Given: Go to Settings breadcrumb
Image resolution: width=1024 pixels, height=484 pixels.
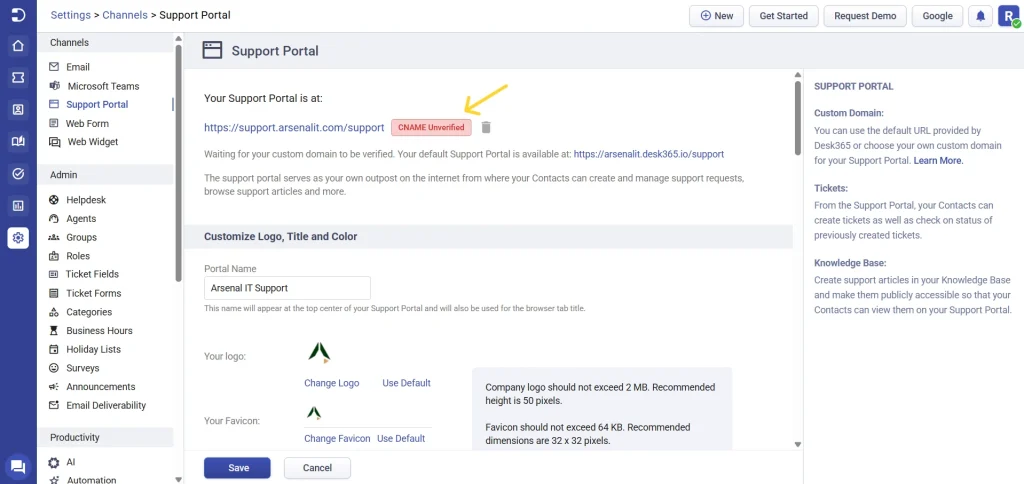Looking at the screenshot, I should tap(71, 15).
